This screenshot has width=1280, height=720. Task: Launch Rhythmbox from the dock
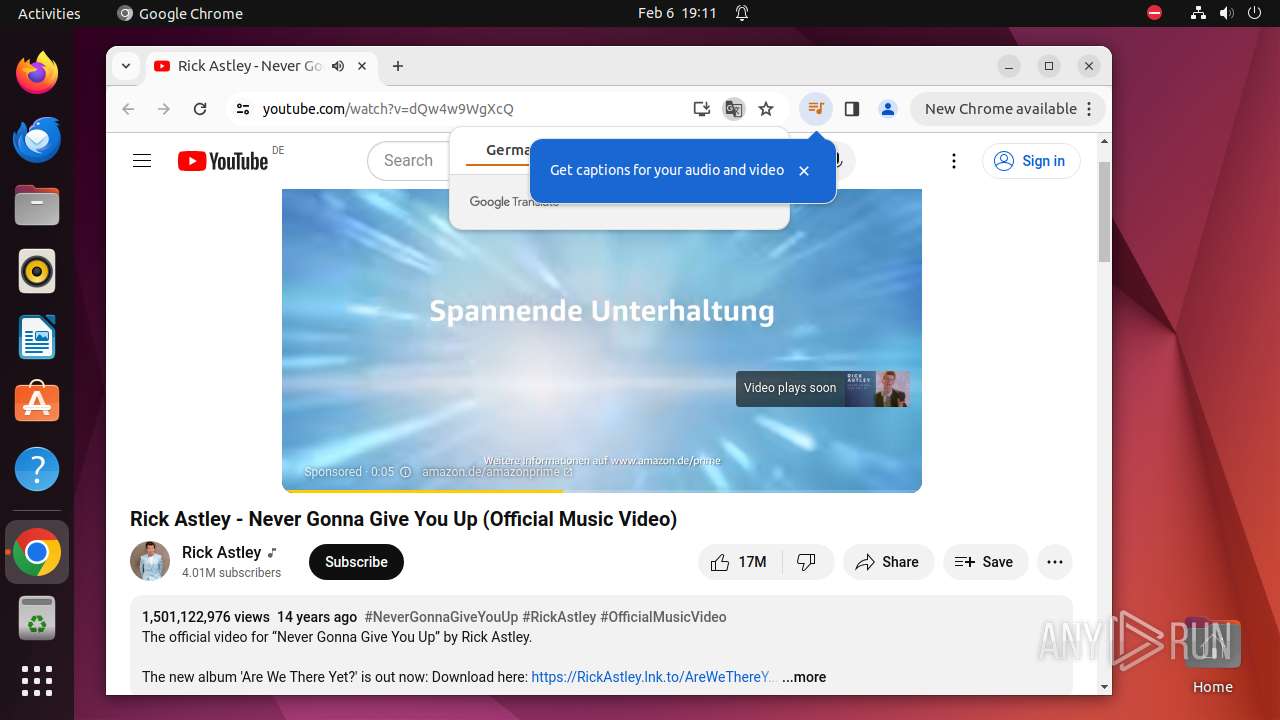[37, 271]
